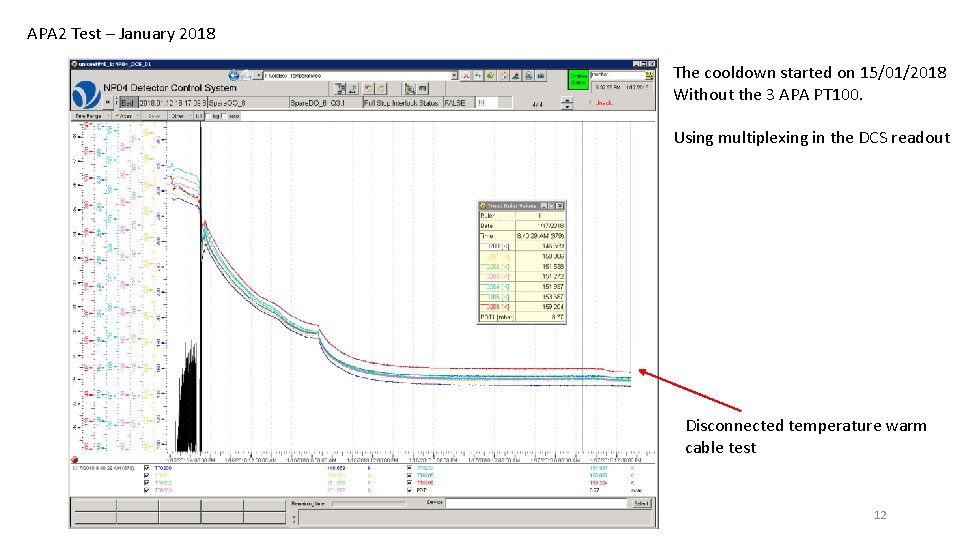Click the device tree toolbar icon
The image size is (960, 540).
click(341, 89)
